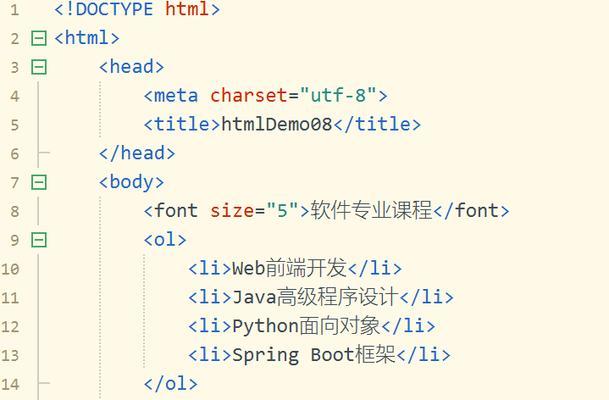Collapse the body section fold marker
The height and width of the screenshot is (400, 609).
click(39, 183)
